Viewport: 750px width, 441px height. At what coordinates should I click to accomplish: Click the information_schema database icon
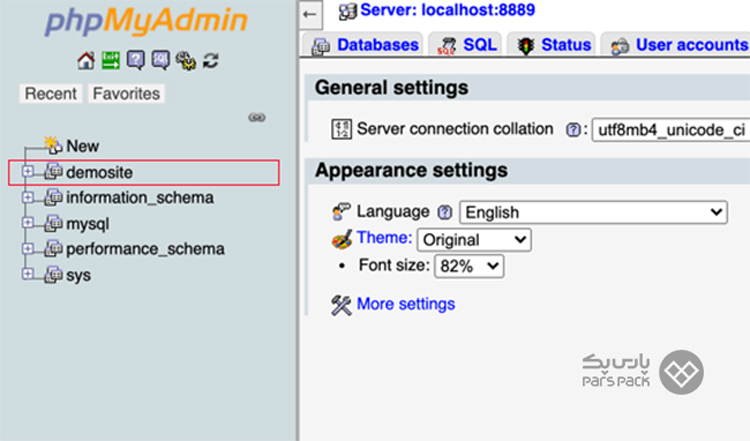click(x=54, y=197)
